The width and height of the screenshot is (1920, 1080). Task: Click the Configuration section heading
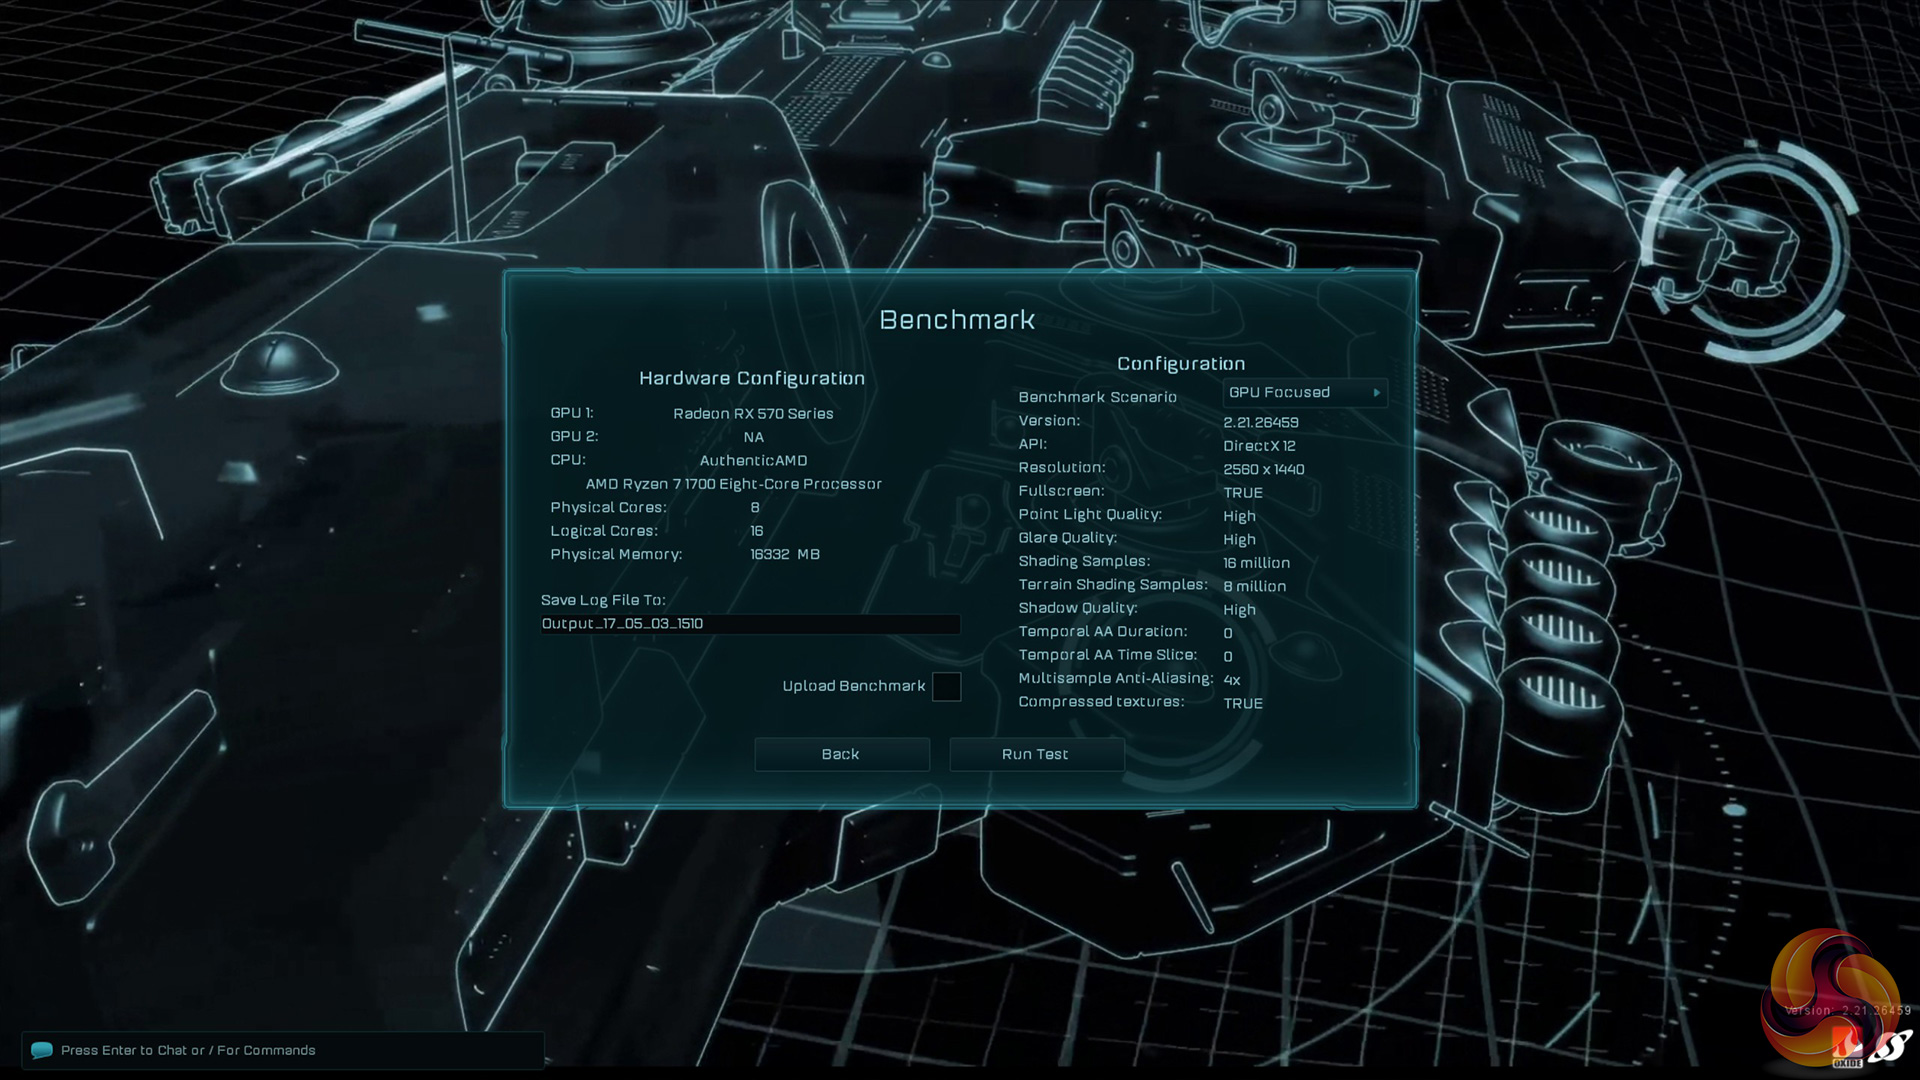tap(1181, 364)
